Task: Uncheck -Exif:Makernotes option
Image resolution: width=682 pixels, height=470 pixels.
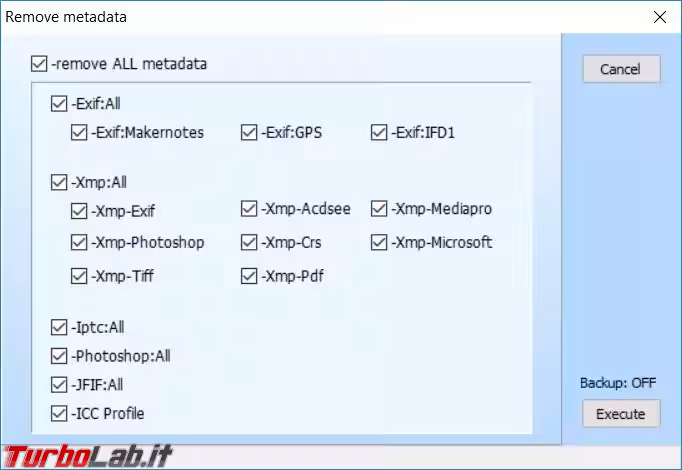Action: pyautogui.click(x=79, y=132)
